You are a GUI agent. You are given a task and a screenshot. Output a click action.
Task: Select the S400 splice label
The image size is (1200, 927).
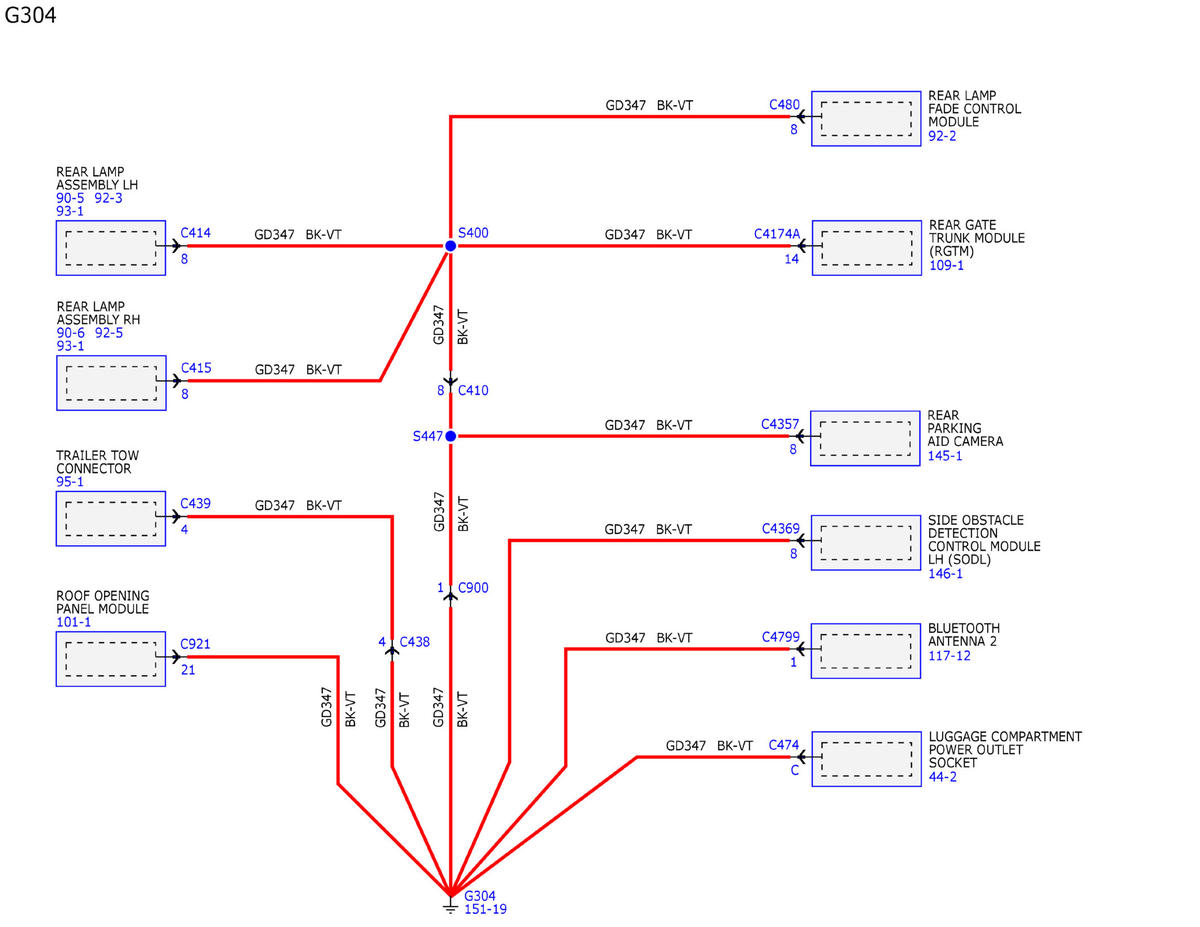click(474, 233)
